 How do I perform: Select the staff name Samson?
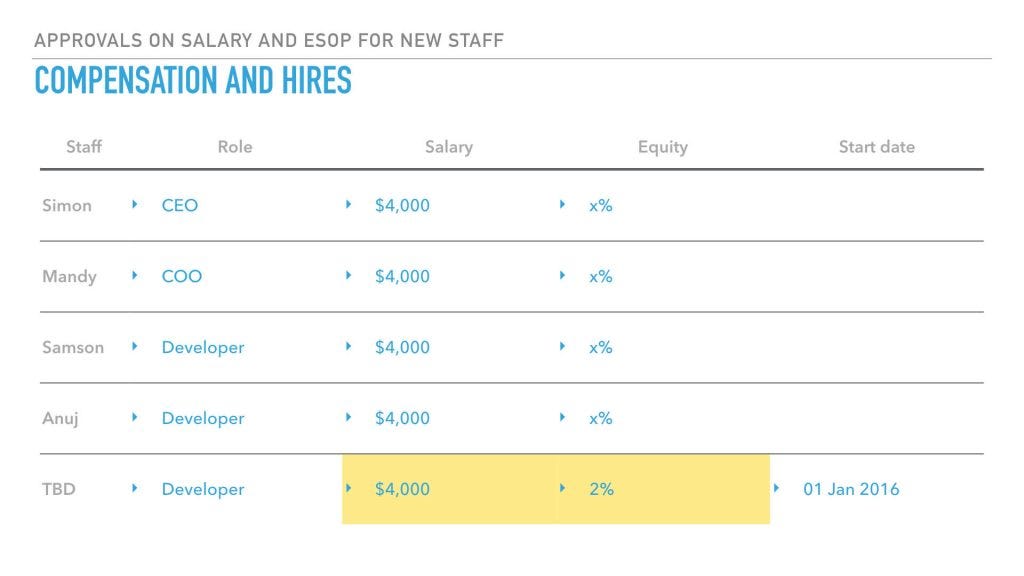(73, 347)
